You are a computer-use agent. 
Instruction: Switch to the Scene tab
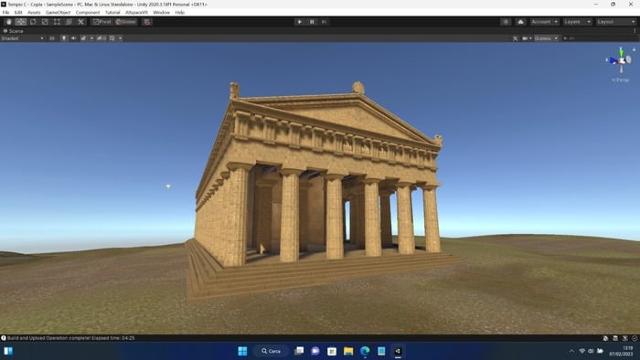13,31
